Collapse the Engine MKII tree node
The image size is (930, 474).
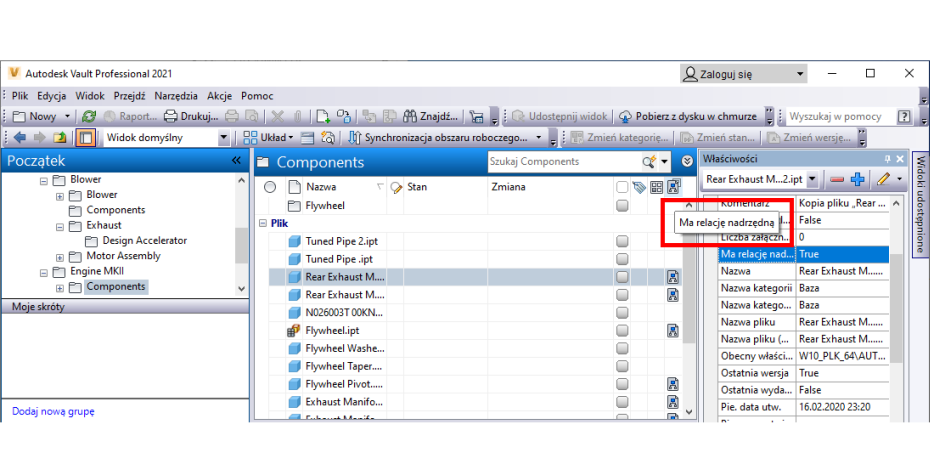coord(43,272)
